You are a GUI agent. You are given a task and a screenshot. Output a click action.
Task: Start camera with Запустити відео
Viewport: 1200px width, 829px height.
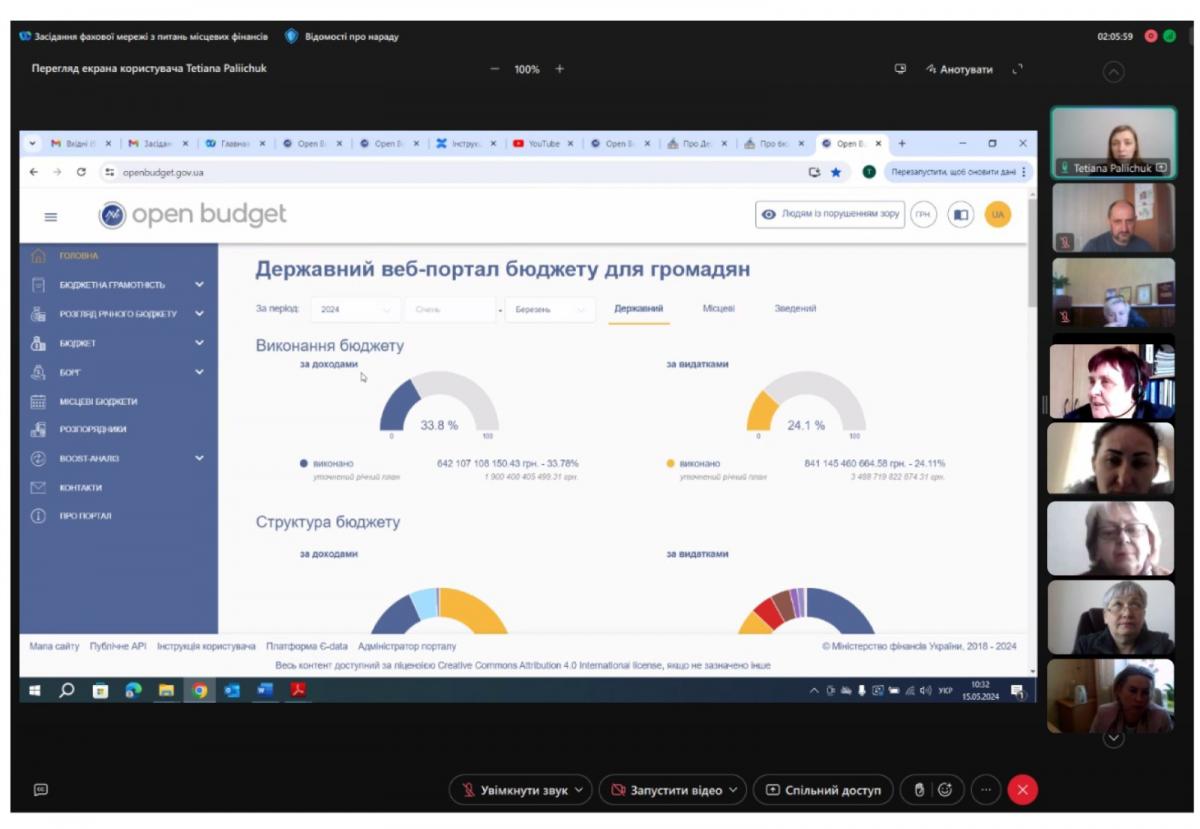671,790
